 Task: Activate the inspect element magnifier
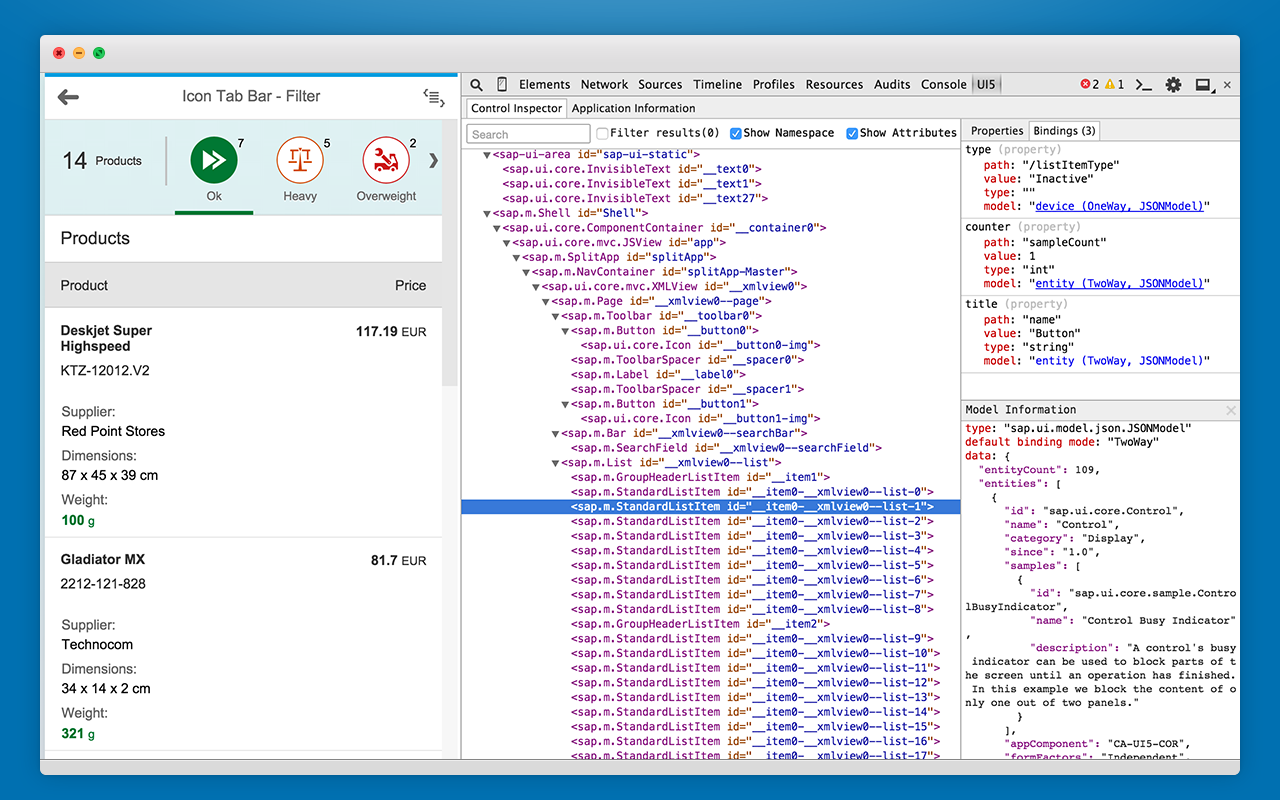click(476, 84)
